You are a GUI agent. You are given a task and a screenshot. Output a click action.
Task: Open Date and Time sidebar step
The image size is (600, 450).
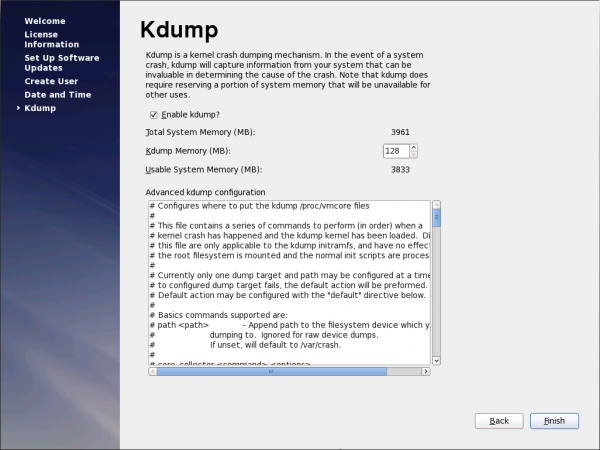57,95
